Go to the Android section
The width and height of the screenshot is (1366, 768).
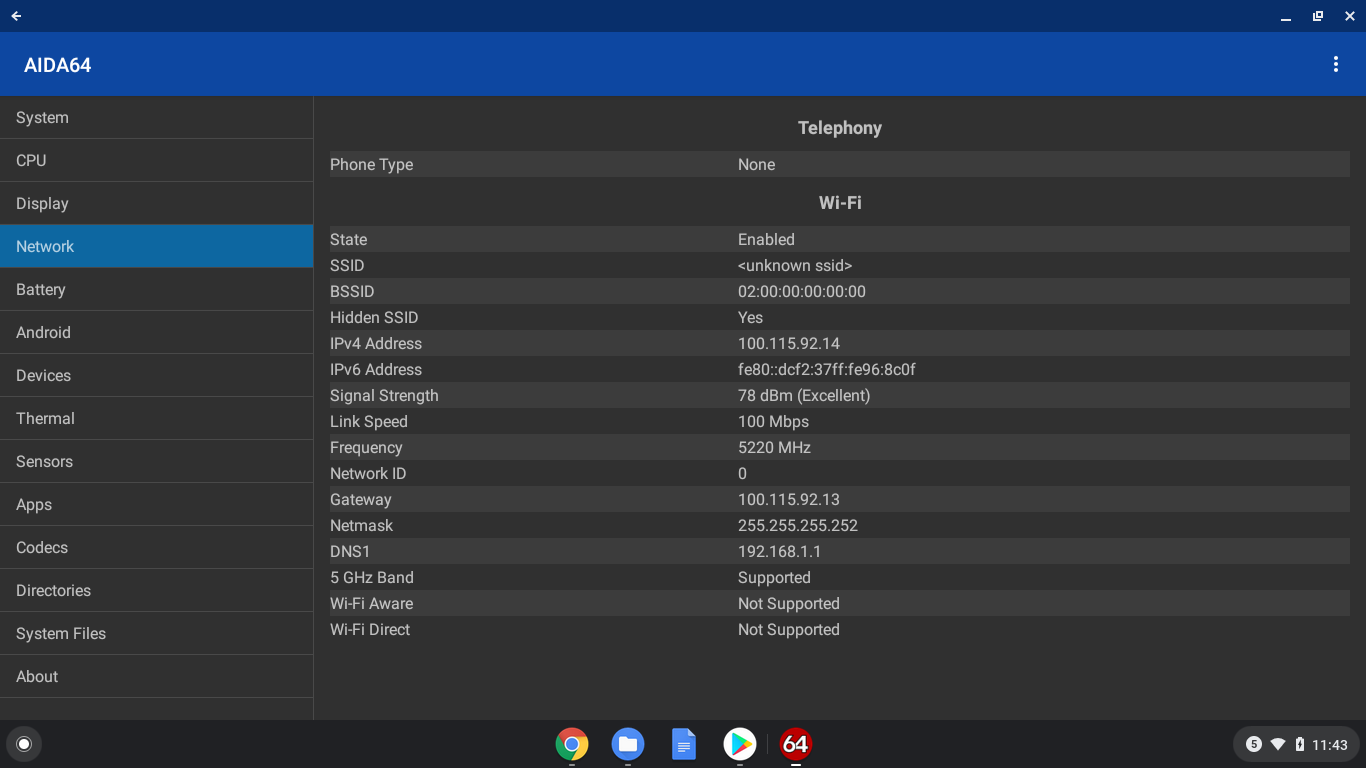click(x=157, y=332)
